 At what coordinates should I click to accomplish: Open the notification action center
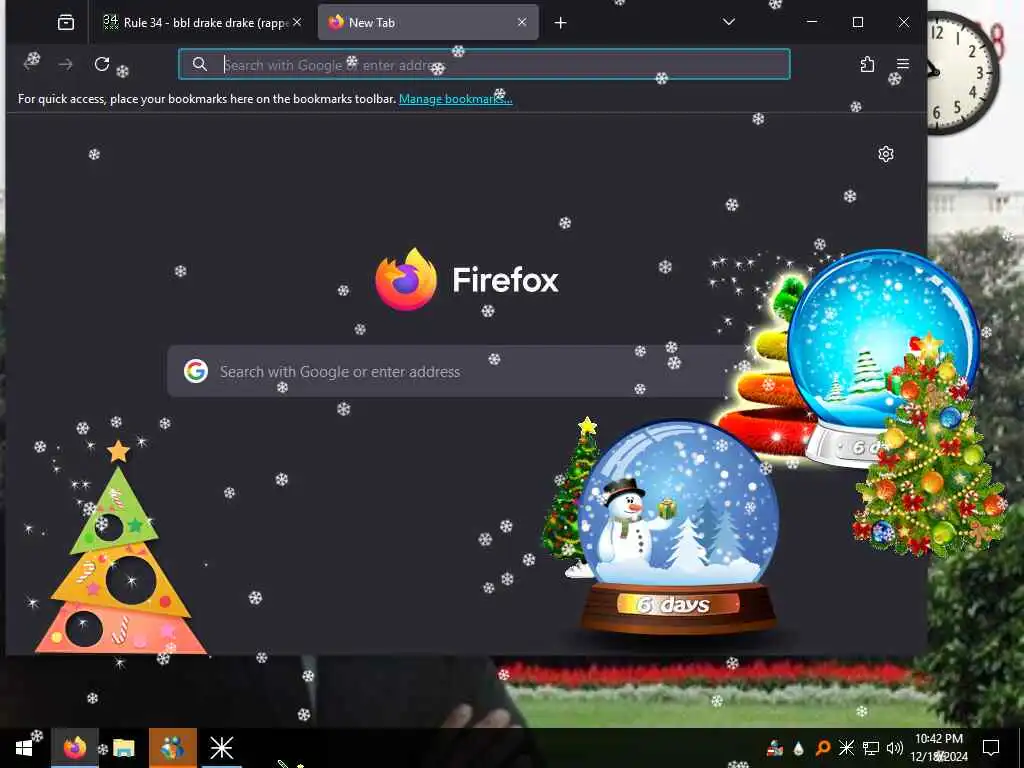[x=991, y=748]
